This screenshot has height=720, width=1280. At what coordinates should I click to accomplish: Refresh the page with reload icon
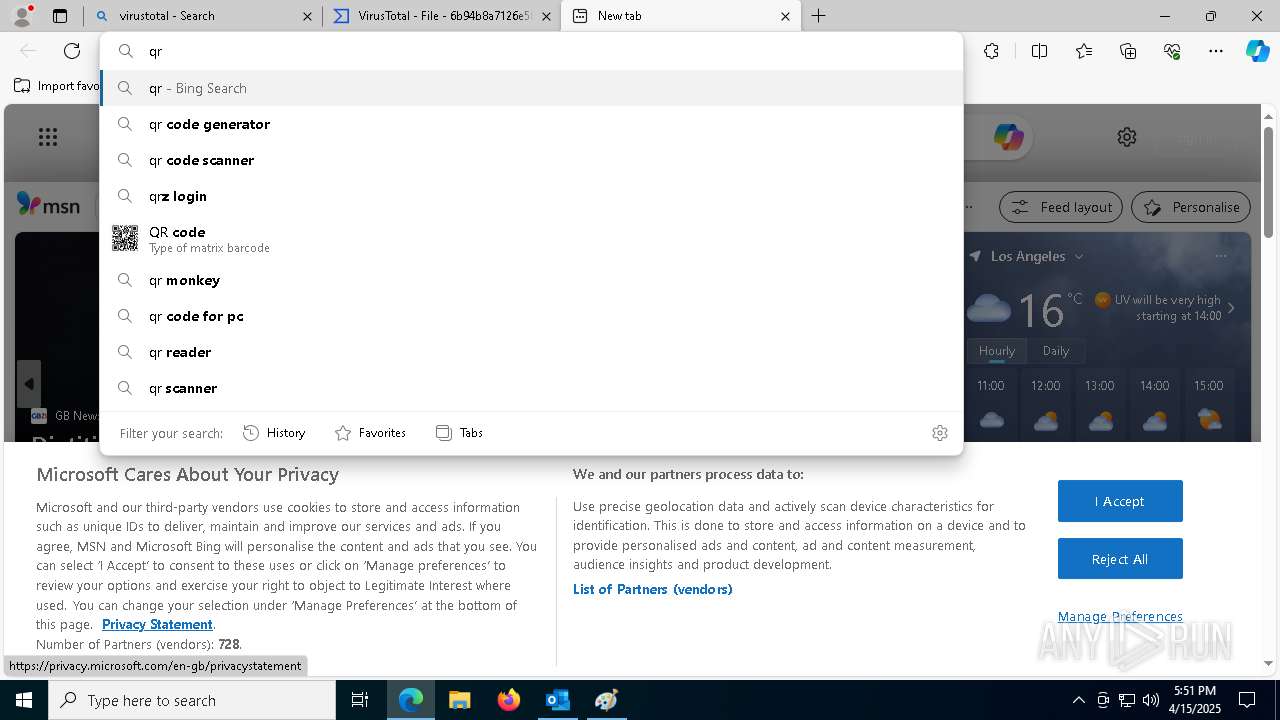coord(72,51)
